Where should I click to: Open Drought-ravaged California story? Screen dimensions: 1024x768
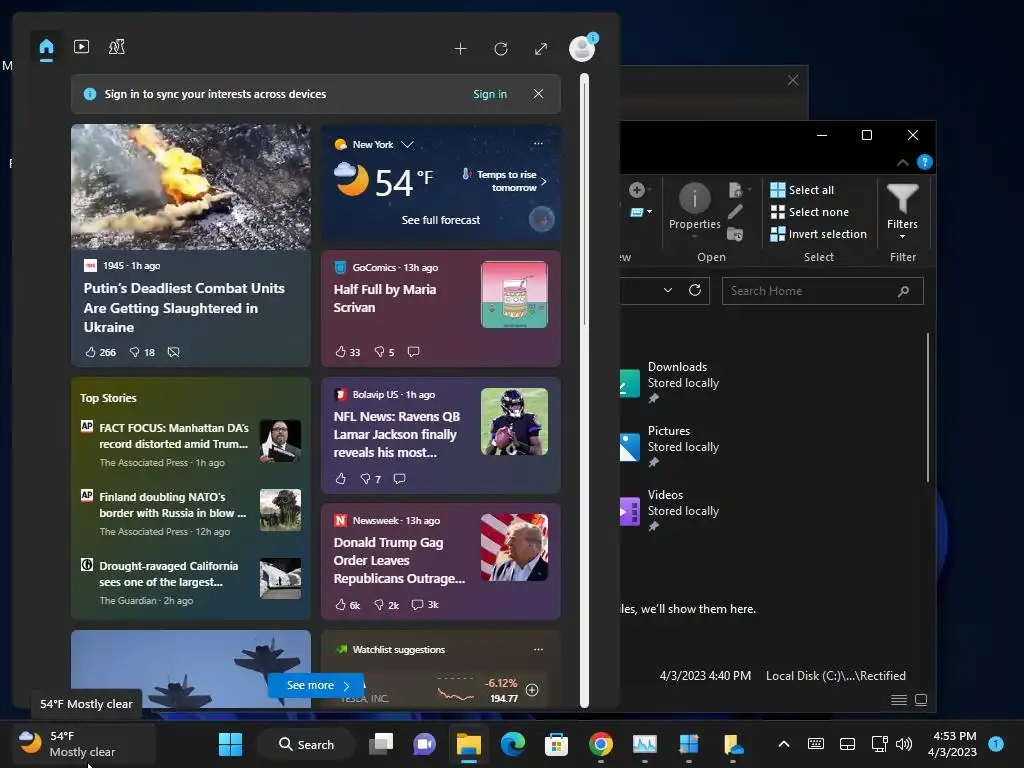[x=168, y=574]
